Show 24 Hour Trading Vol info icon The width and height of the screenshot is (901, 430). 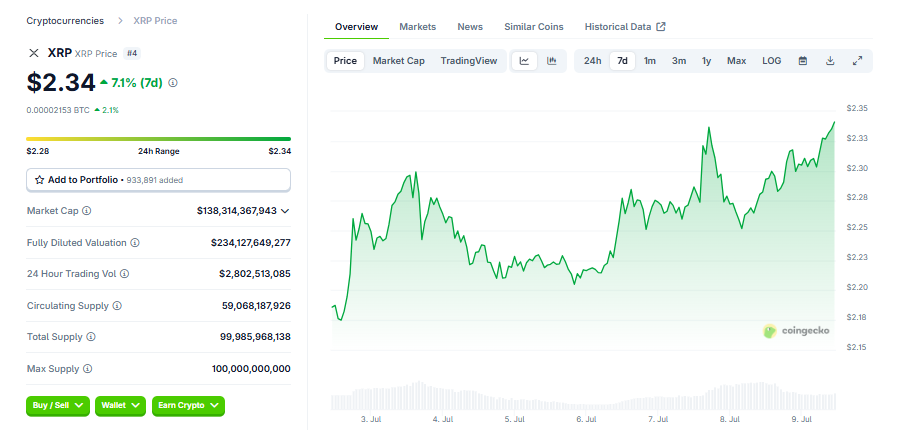tap(125, 274)
